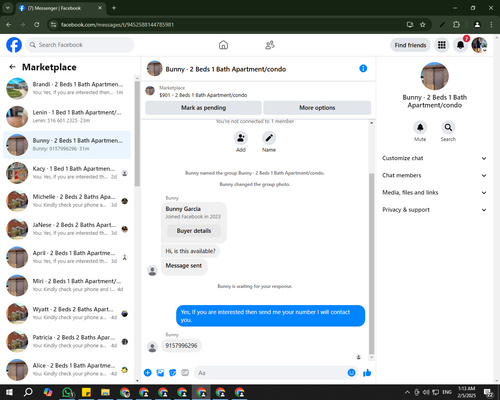
Task: Show hidden system tray icons
Action: coord(407,392)
